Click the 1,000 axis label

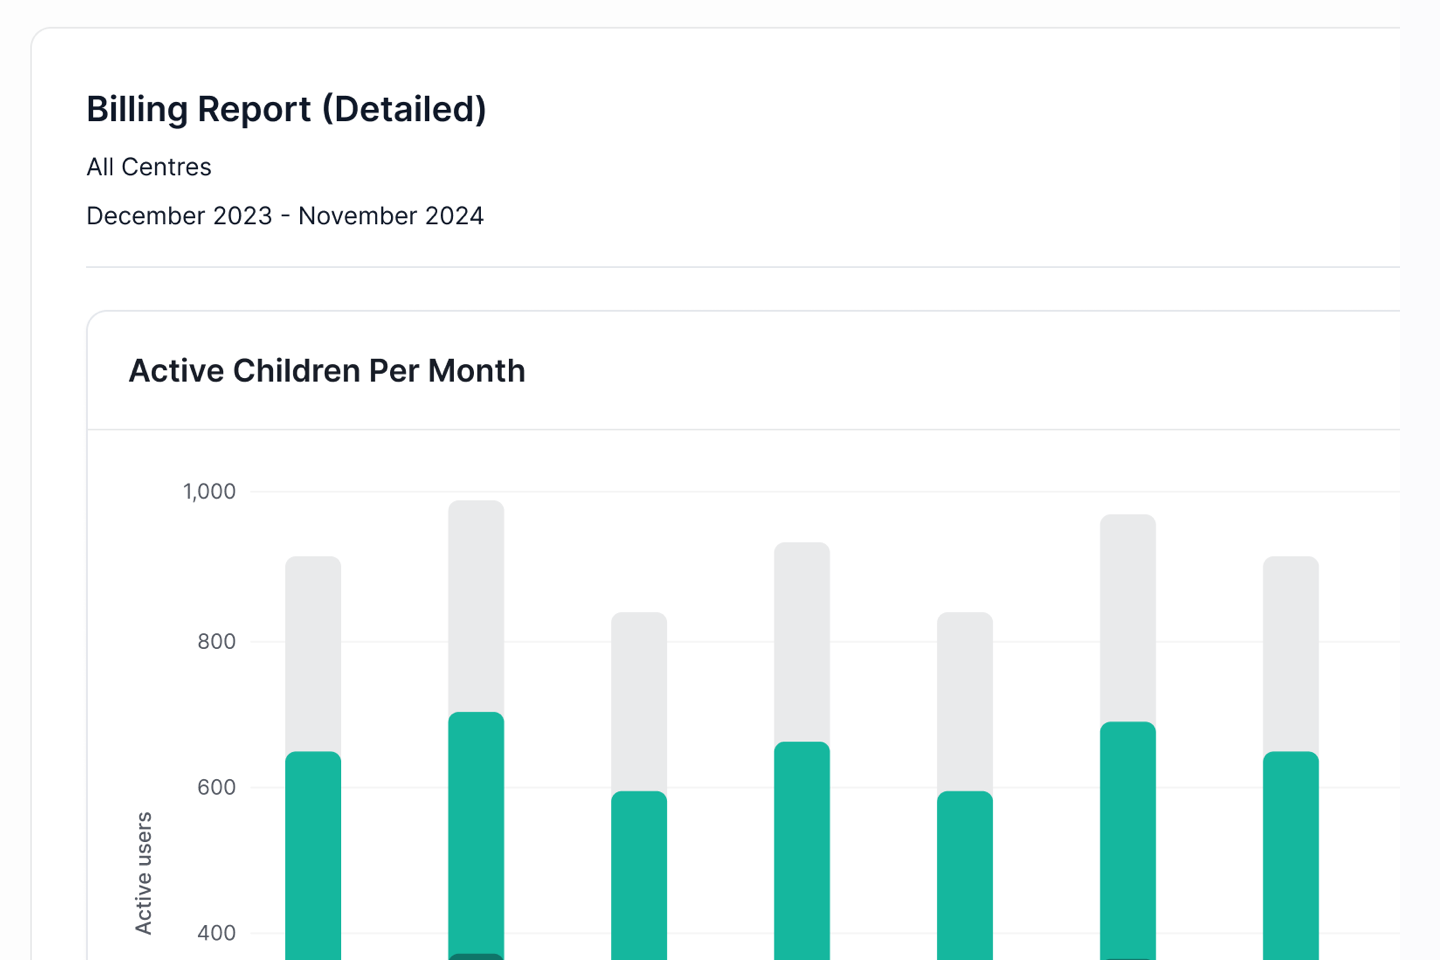pos(209,491)
